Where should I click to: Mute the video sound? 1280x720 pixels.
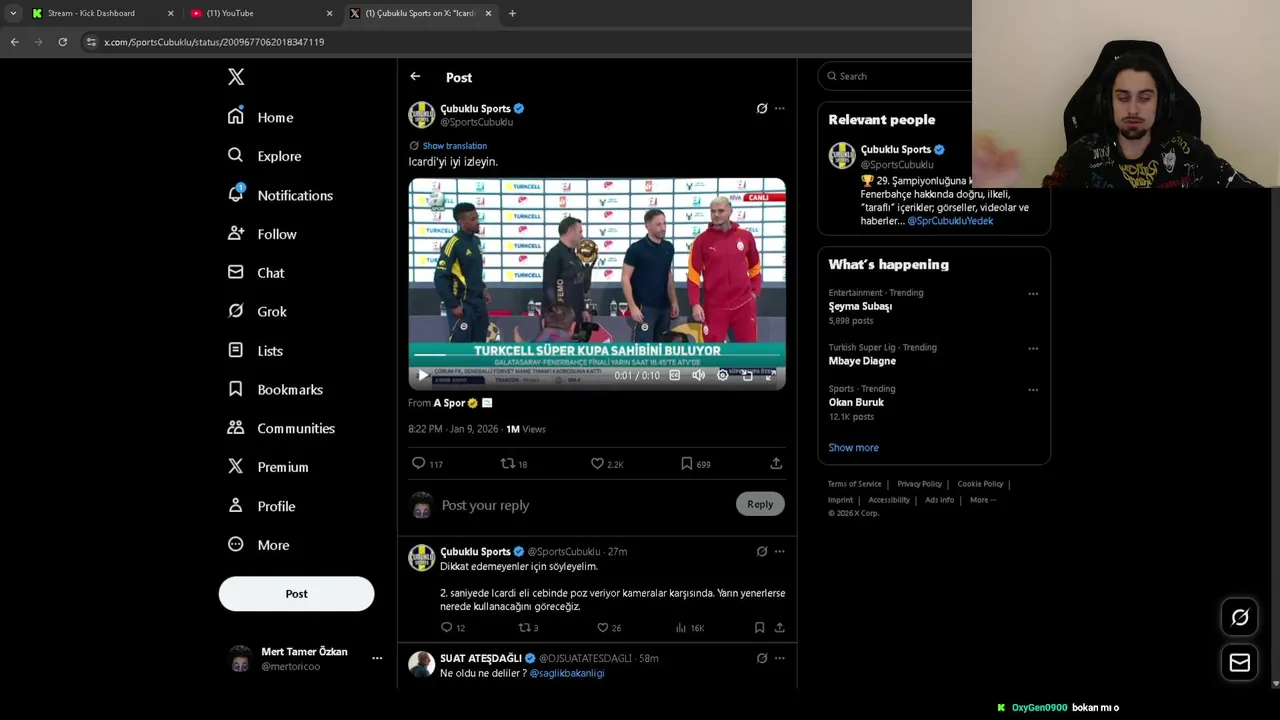coord(698,376)
